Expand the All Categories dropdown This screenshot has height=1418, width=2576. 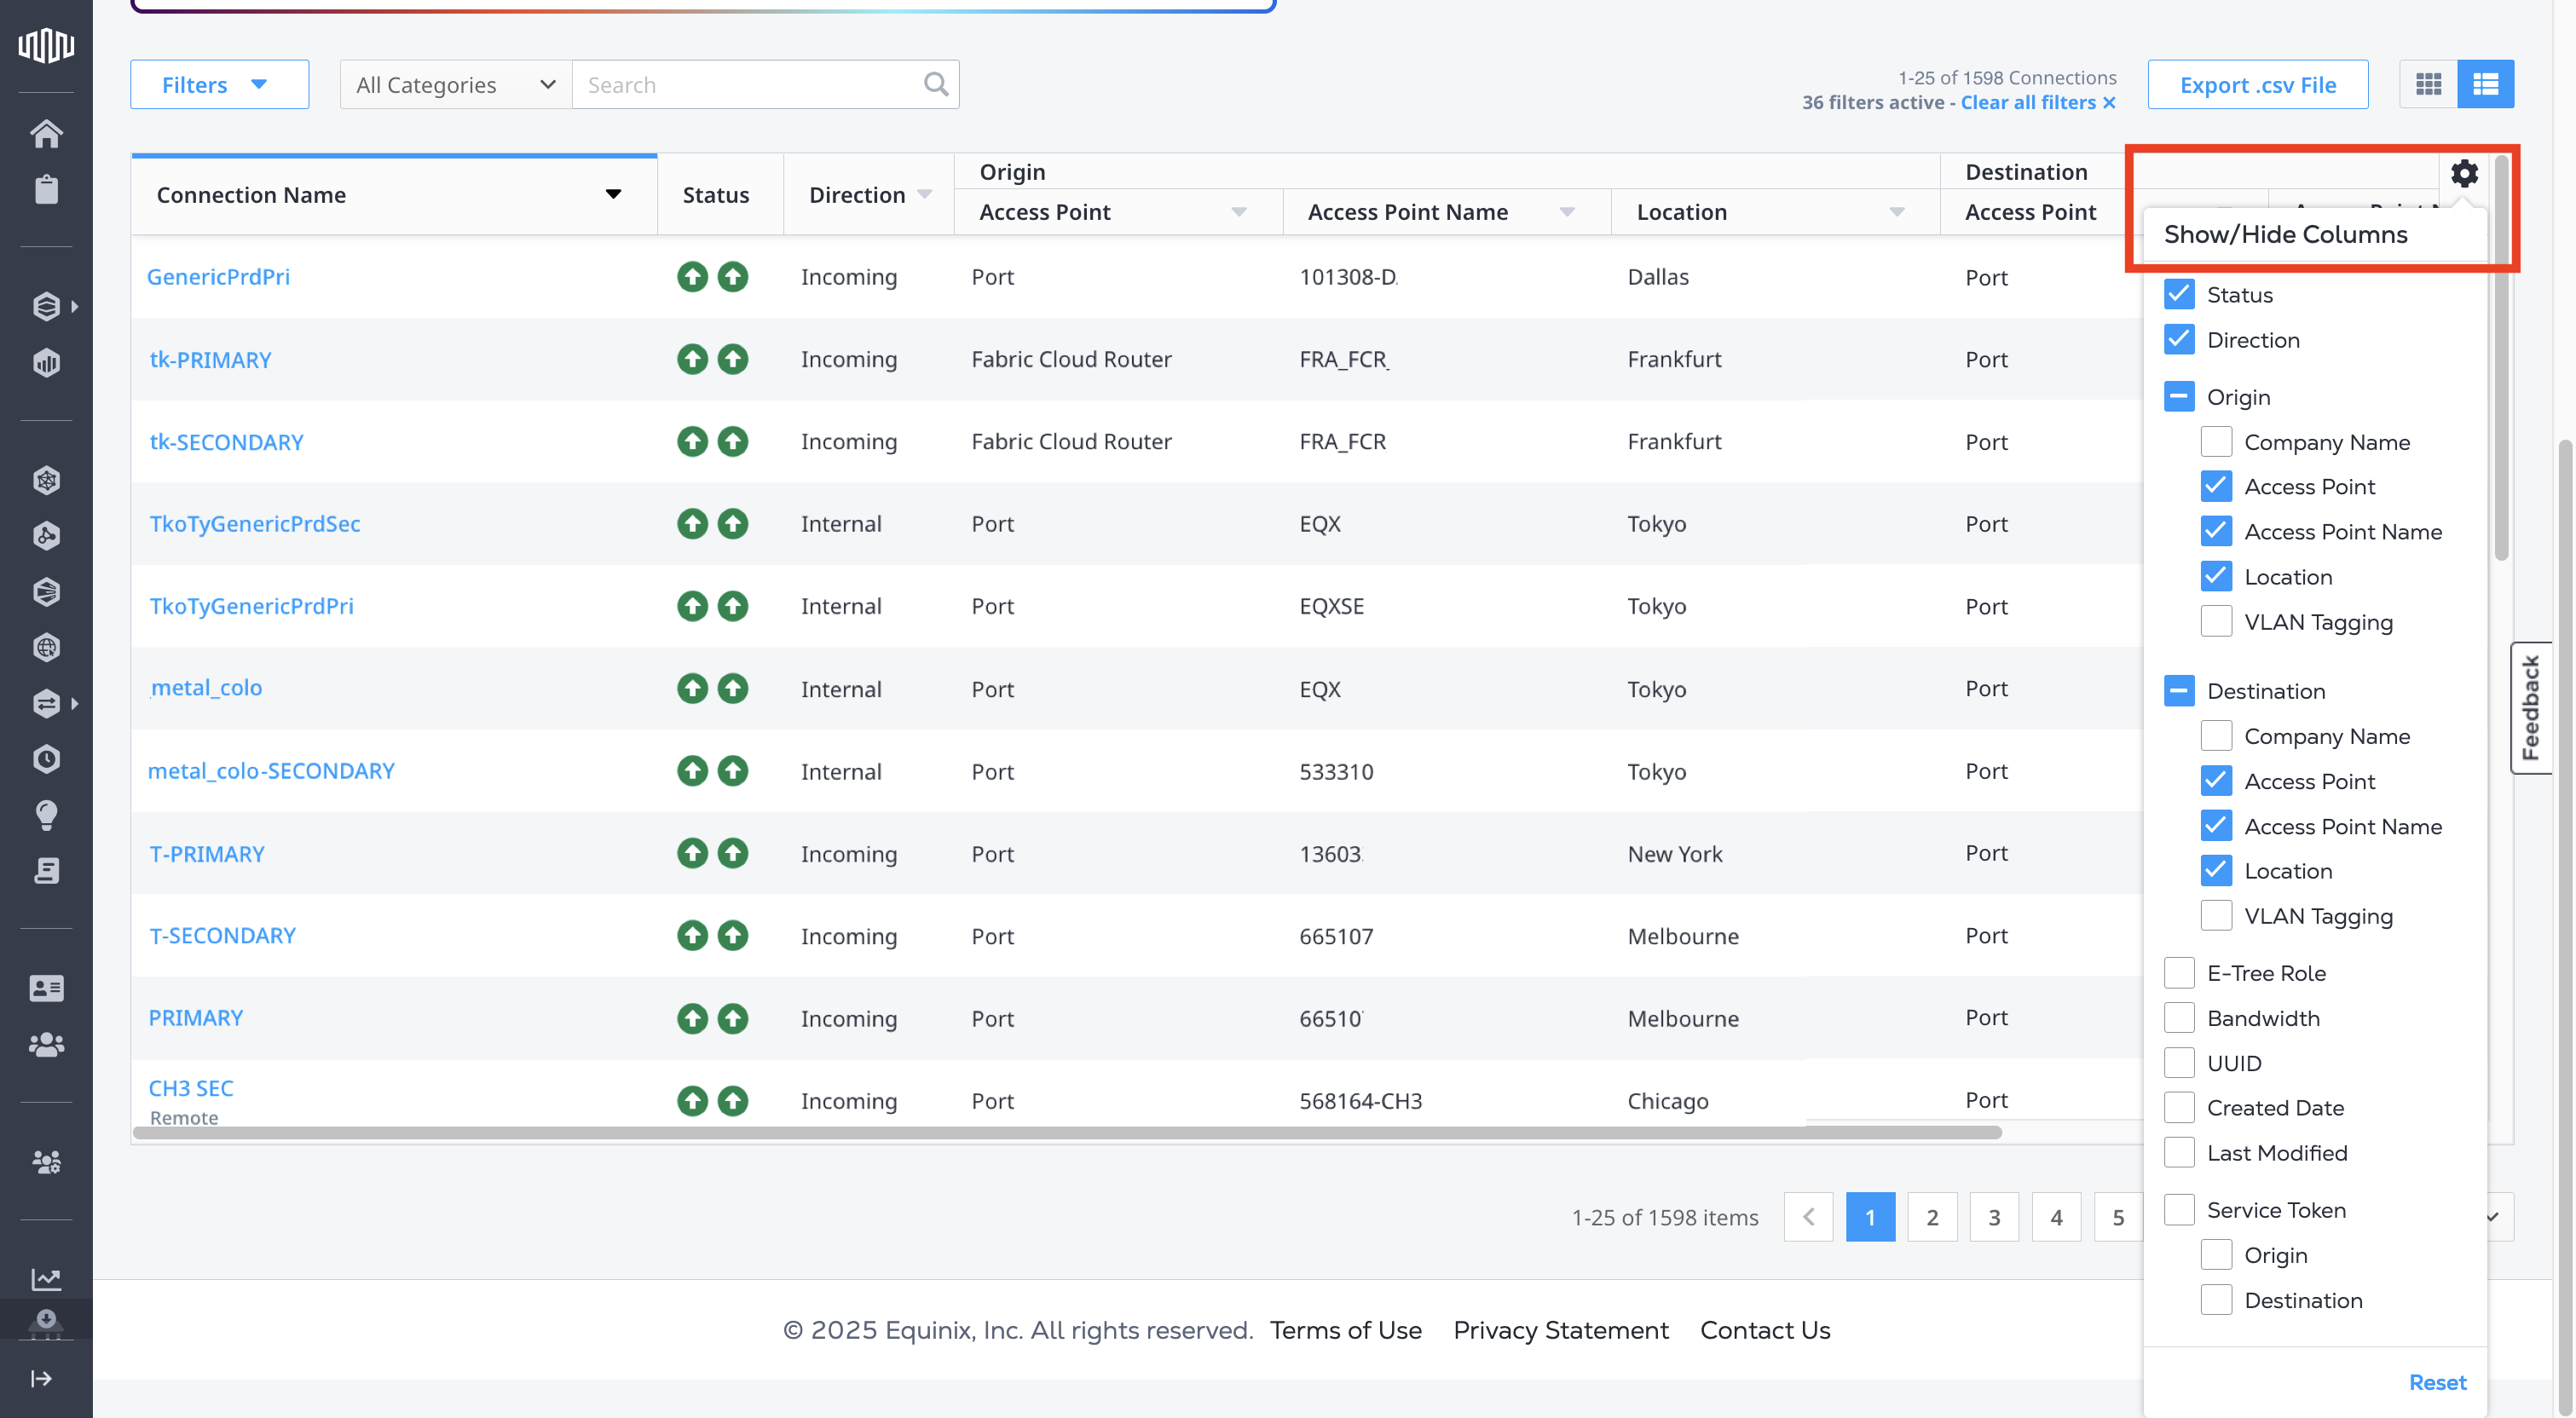click(455, 85)
